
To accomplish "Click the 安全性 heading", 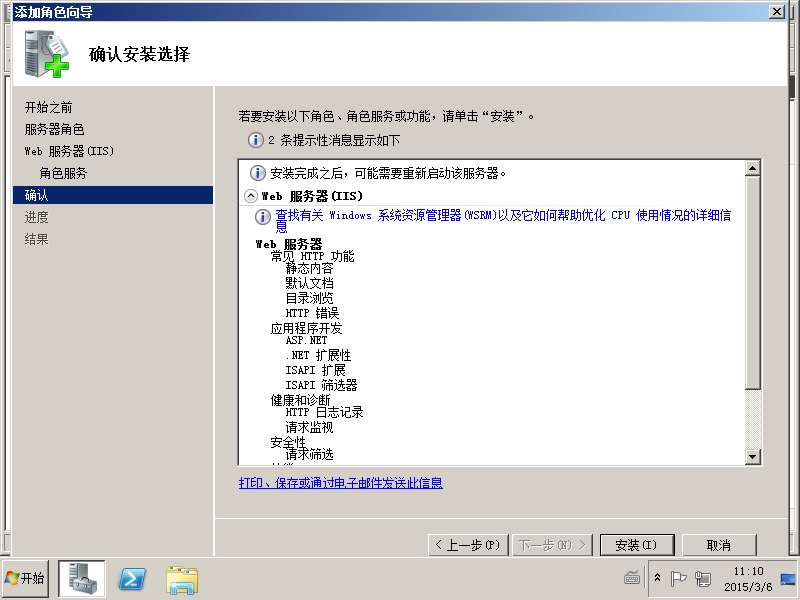I will (x=288, y=442).
